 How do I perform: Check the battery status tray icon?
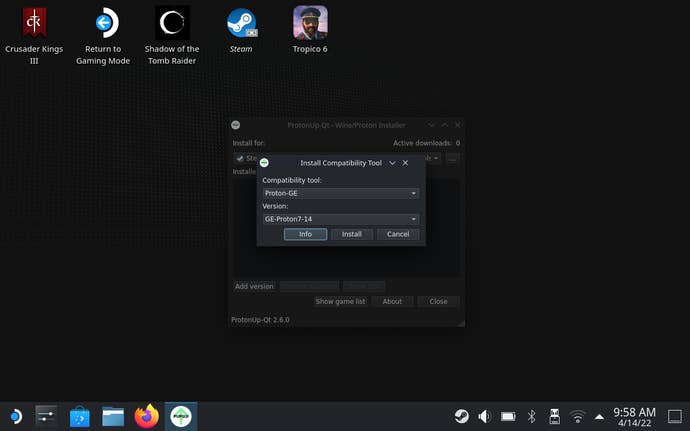point(508,416)
